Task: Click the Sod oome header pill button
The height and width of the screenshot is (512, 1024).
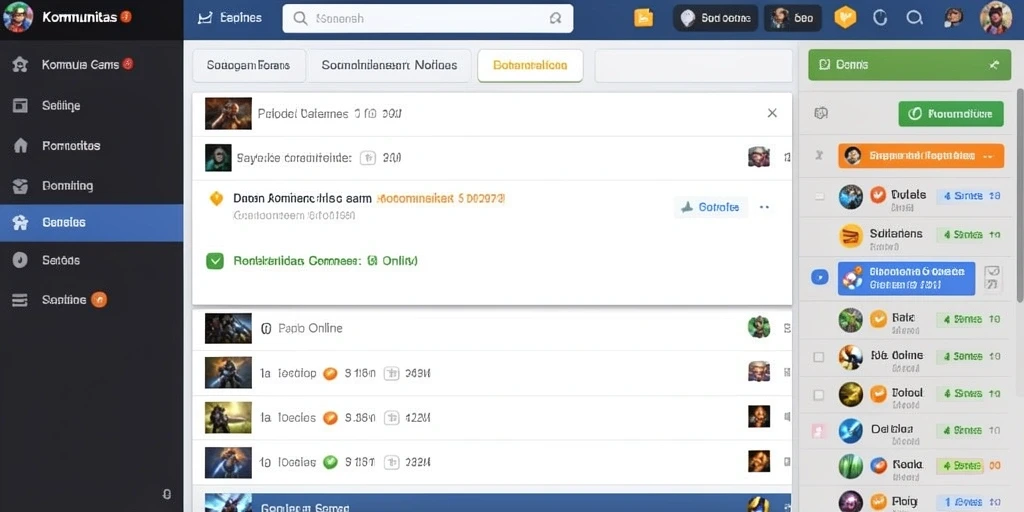Action: 716,18
